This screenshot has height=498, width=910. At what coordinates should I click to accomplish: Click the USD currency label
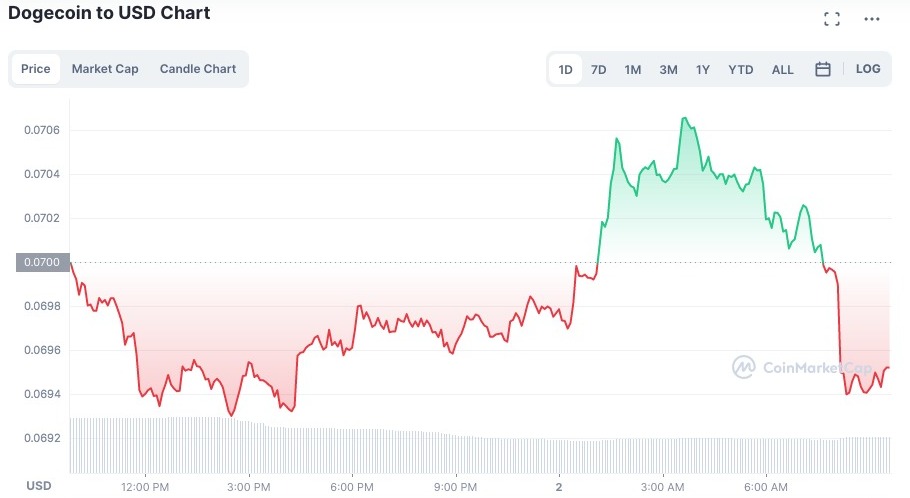(39, 486)
